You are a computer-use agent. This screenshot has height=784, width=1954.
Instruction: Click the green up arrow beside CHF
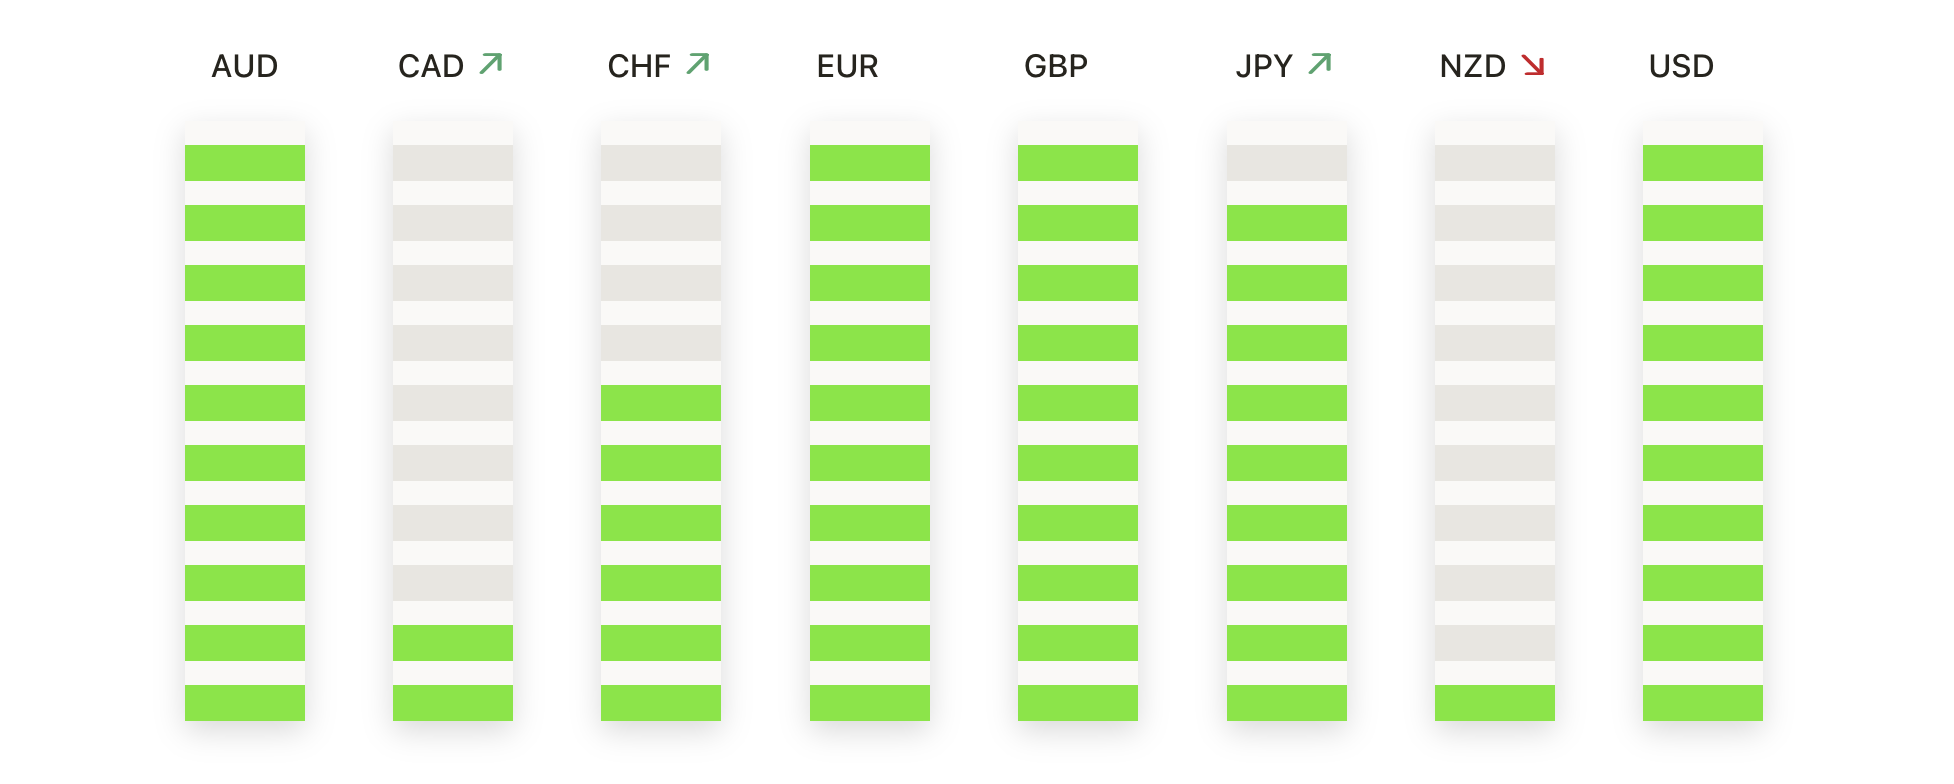pyautogui.click(x=698, y=65)
